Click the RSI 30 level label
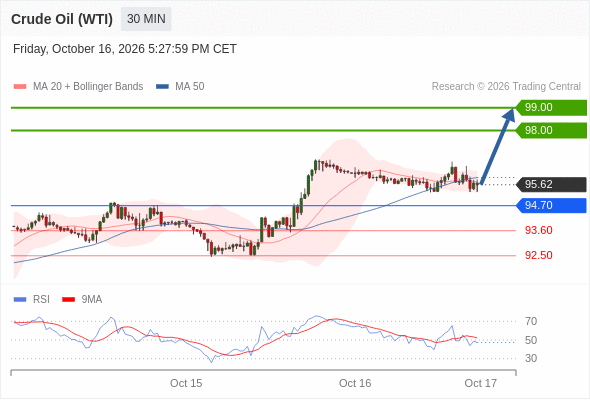Screen dimensions: 590x400 [531, 358]
